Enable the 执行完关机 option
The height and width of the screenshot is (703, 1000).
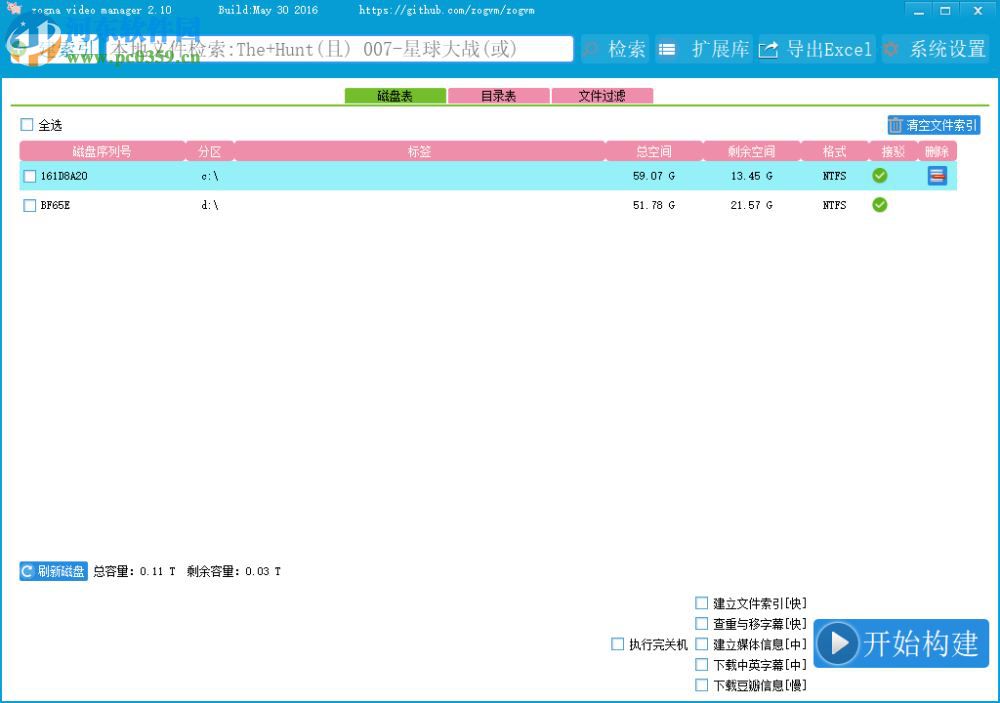(x=617, y=644)
